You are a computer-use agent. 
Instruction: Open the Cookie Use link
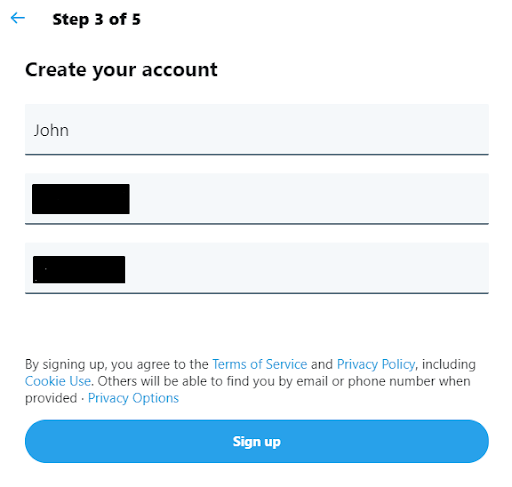point(58,381)
